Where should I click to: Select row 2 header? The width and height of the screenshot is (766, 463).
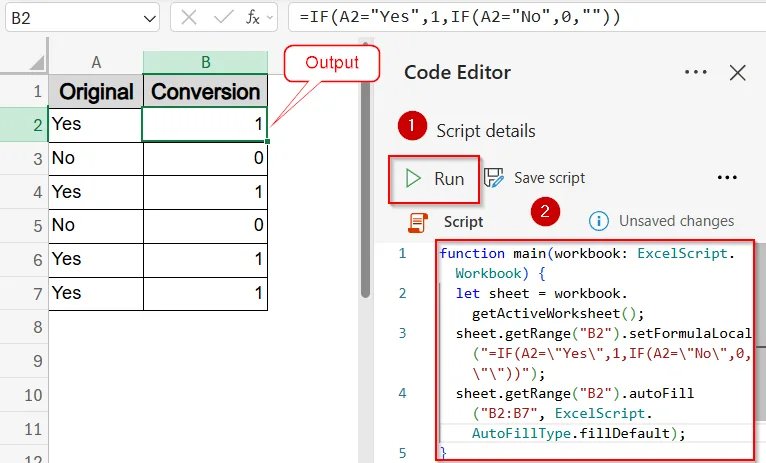point(24,125)
